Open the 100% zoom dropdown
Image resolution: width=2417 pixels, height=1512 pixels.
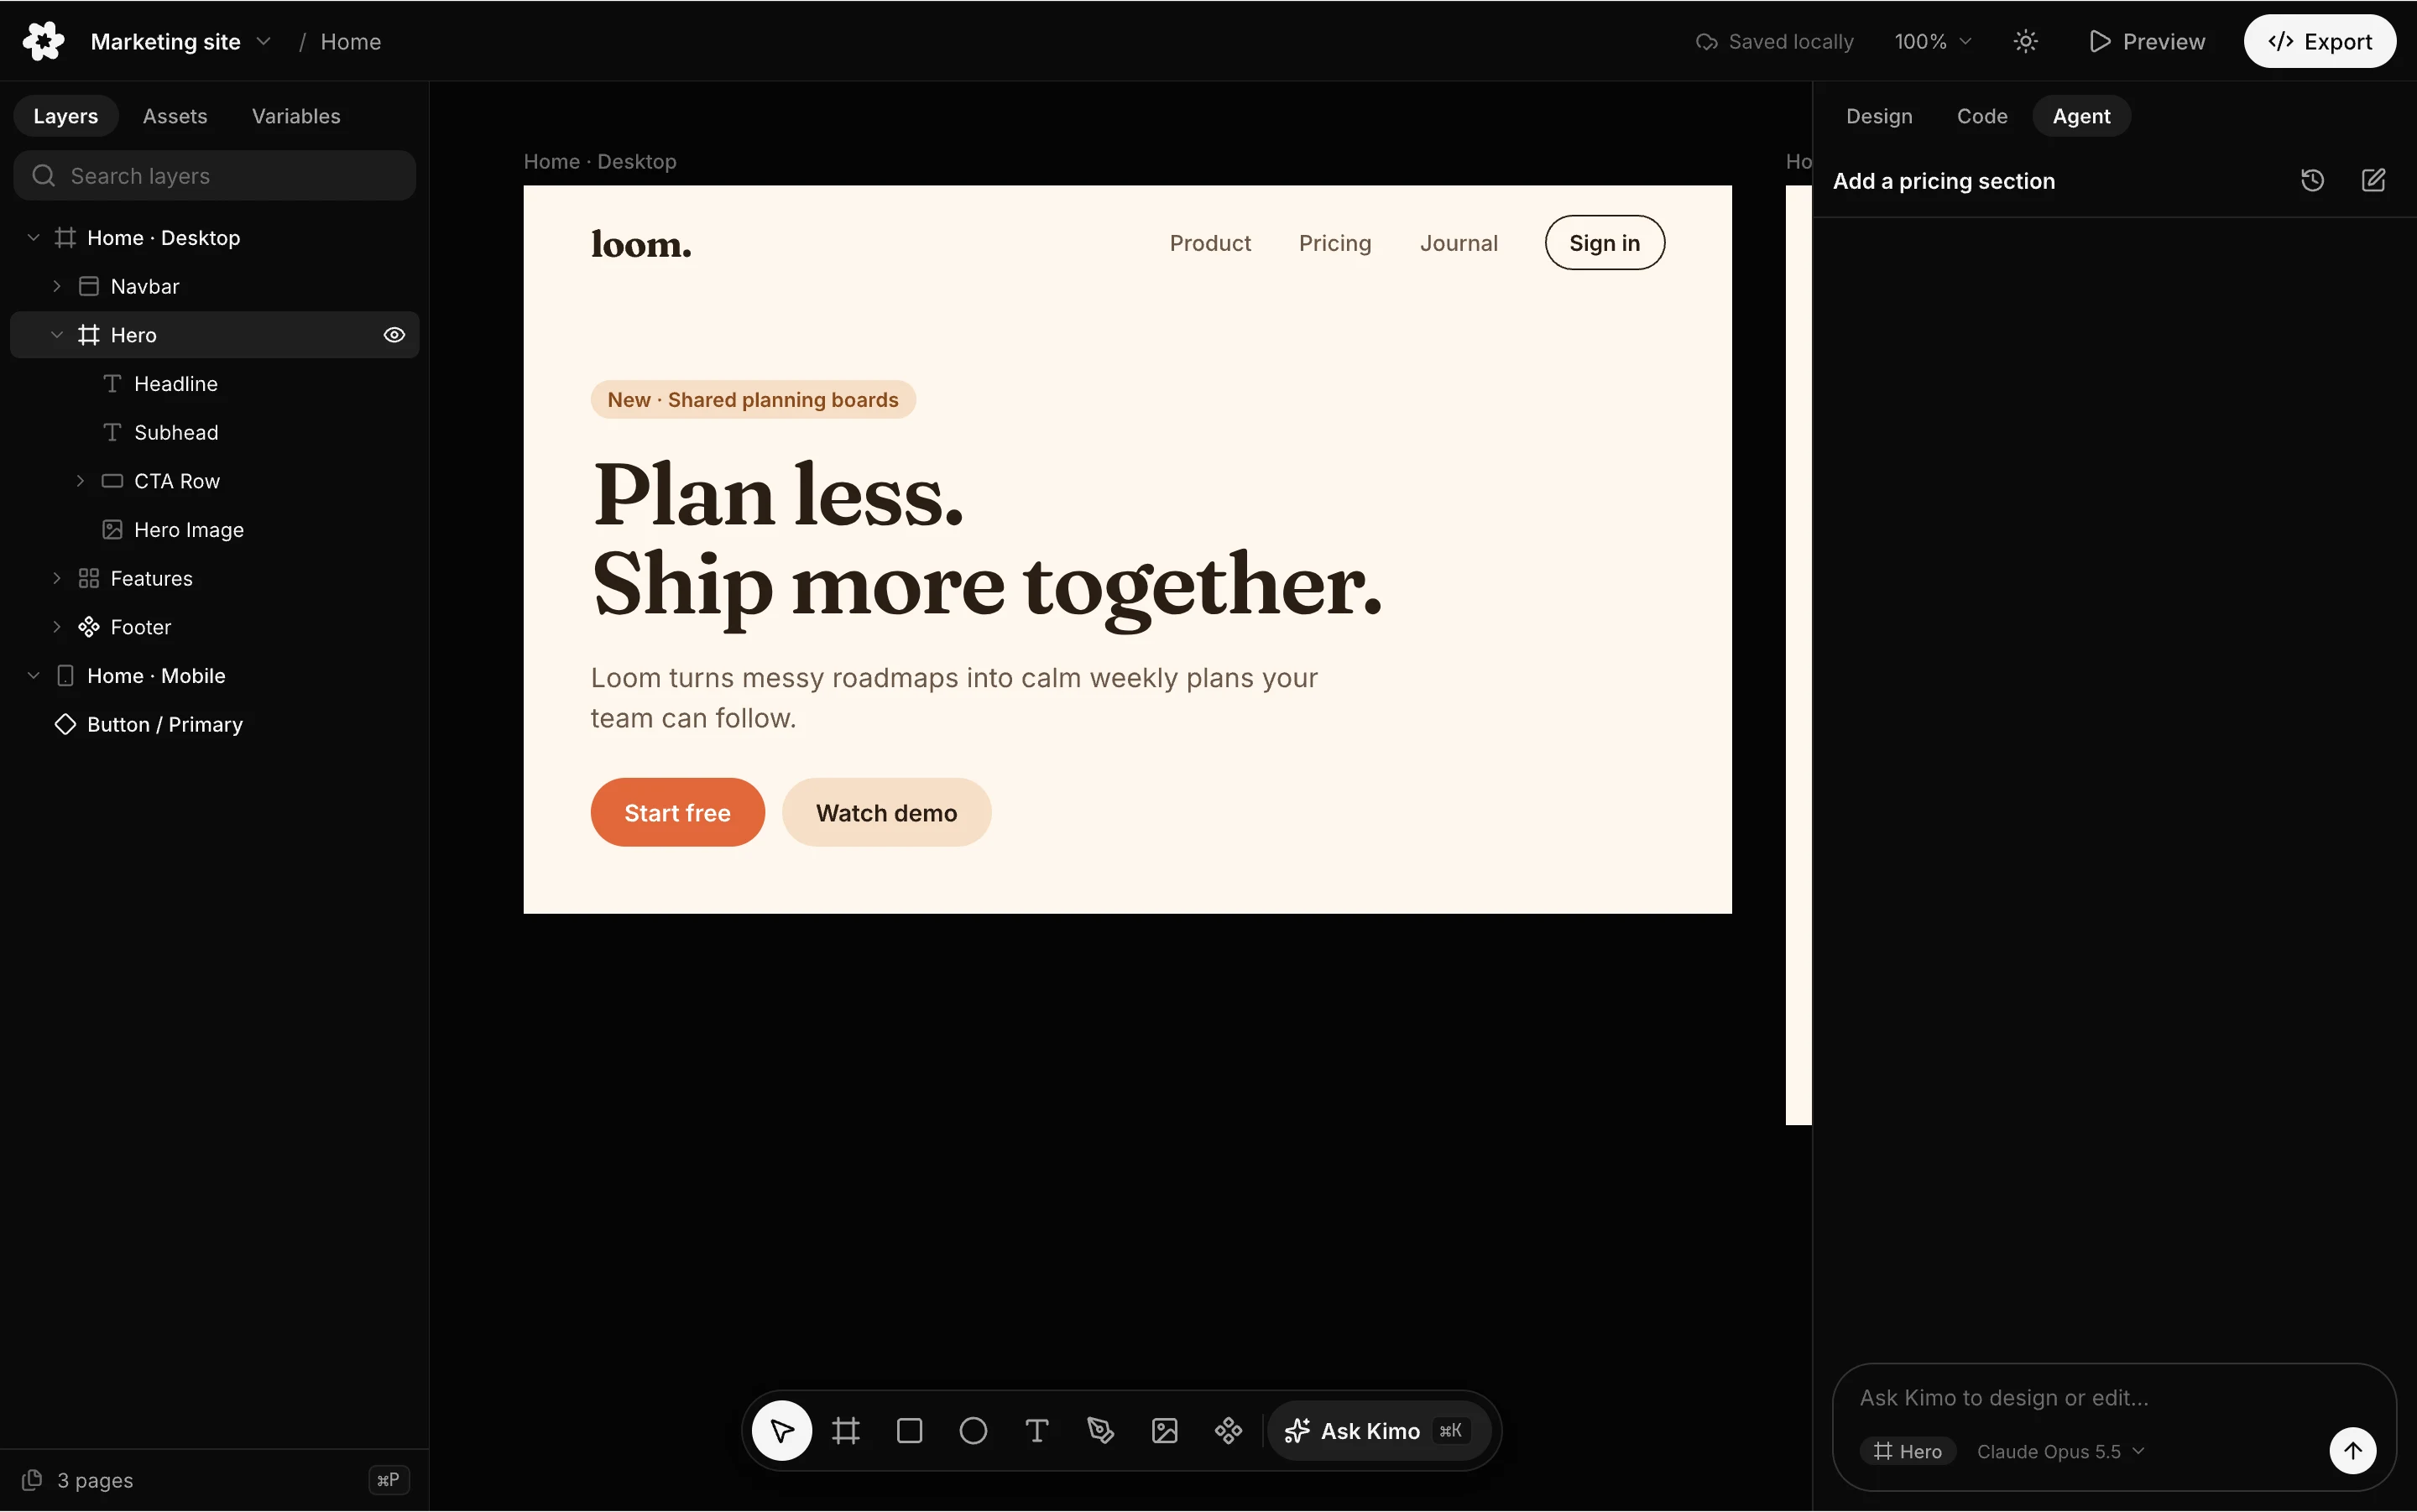(1932, 41)
